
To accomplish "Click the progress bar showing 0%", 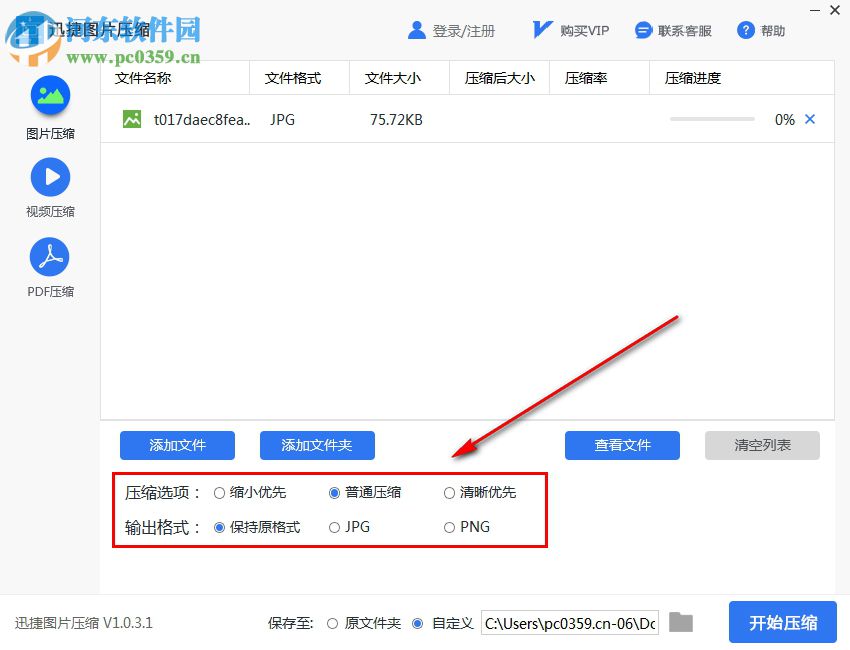I will point(711,118).
